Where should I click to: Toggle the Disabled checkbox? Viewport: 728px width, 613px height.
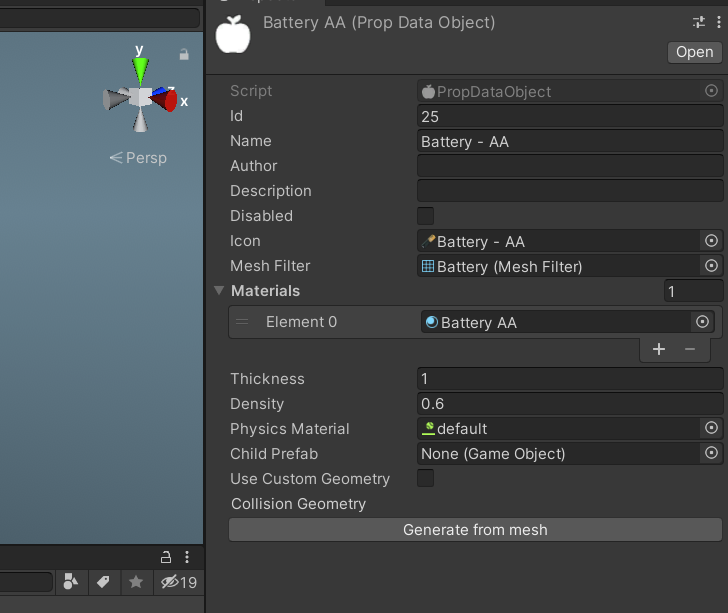point(425,216)
